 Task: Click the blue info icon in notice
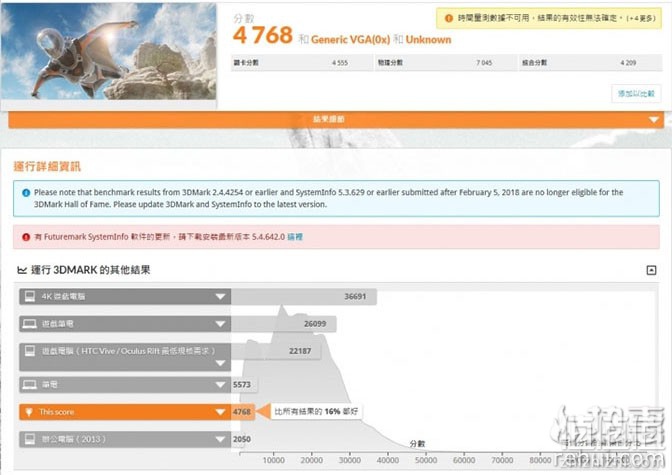[26, 192]
